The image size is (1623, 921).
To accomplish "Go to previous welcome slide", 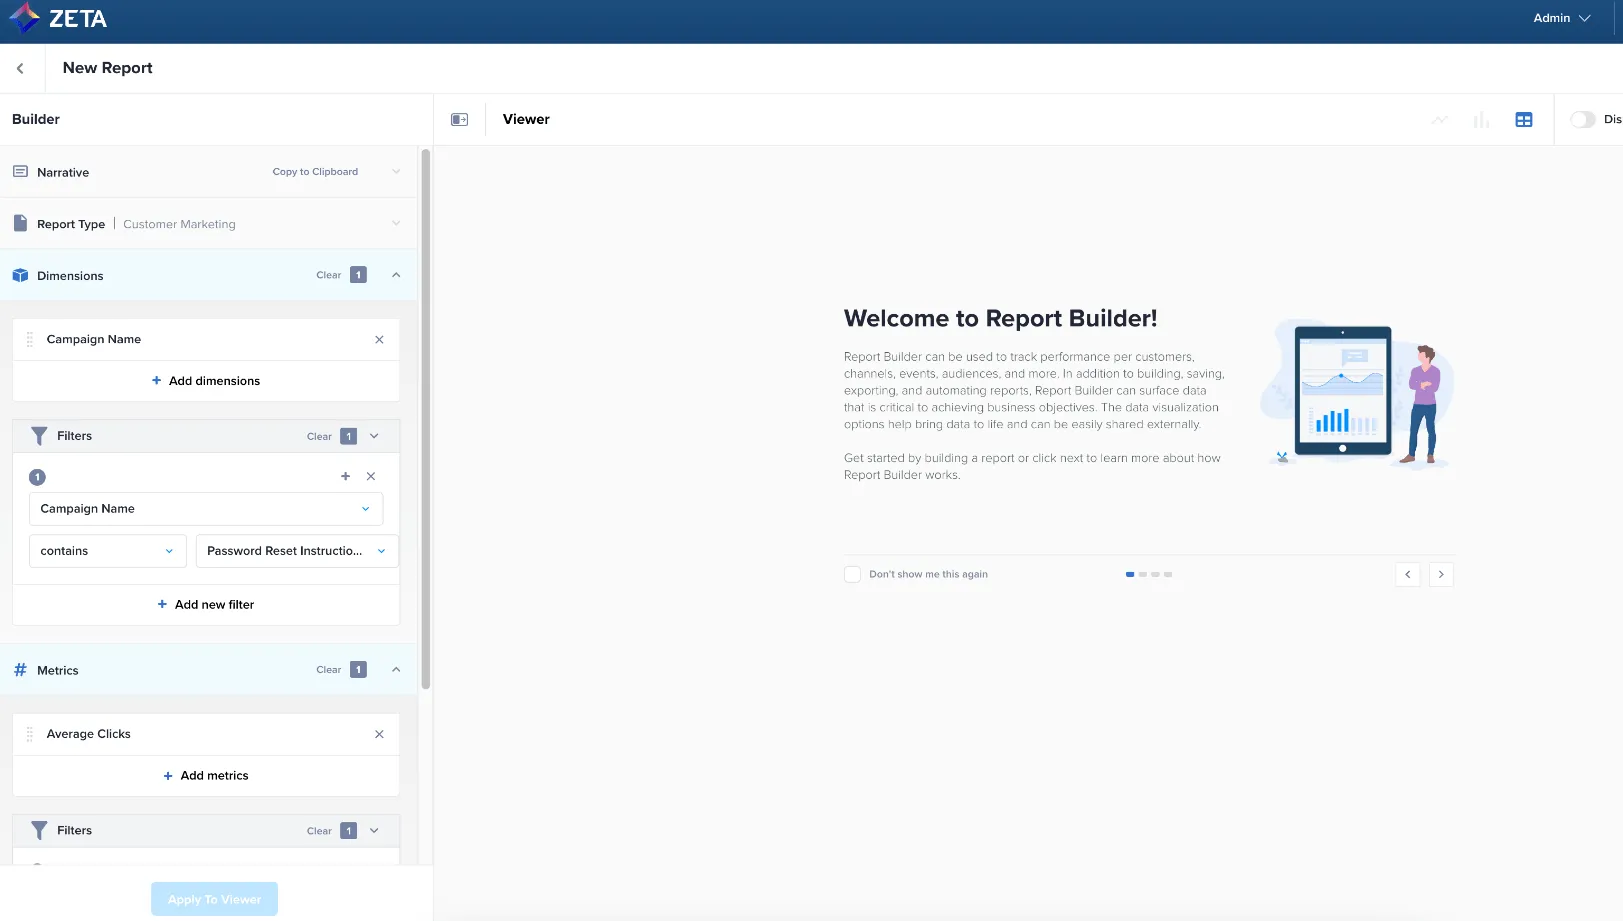I will (1408, 574).
